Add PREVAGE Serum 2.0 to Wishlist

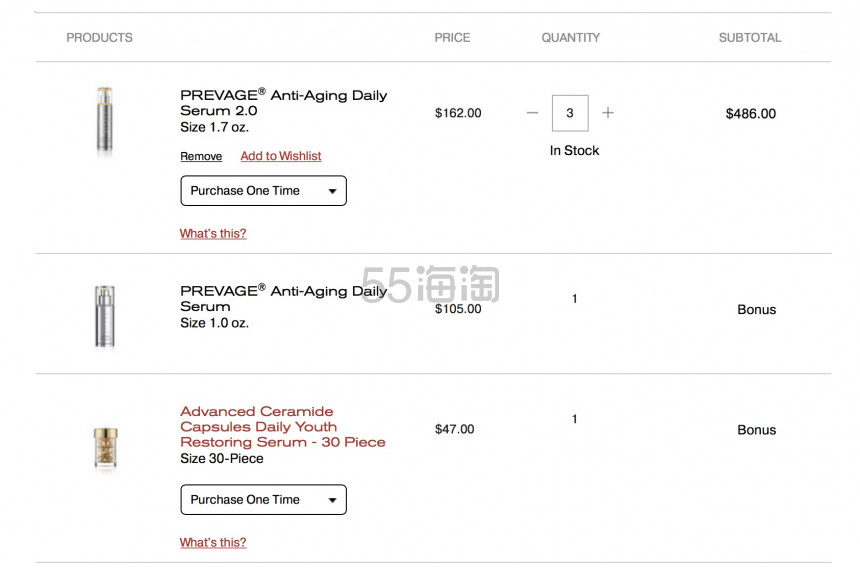[281, 156]
